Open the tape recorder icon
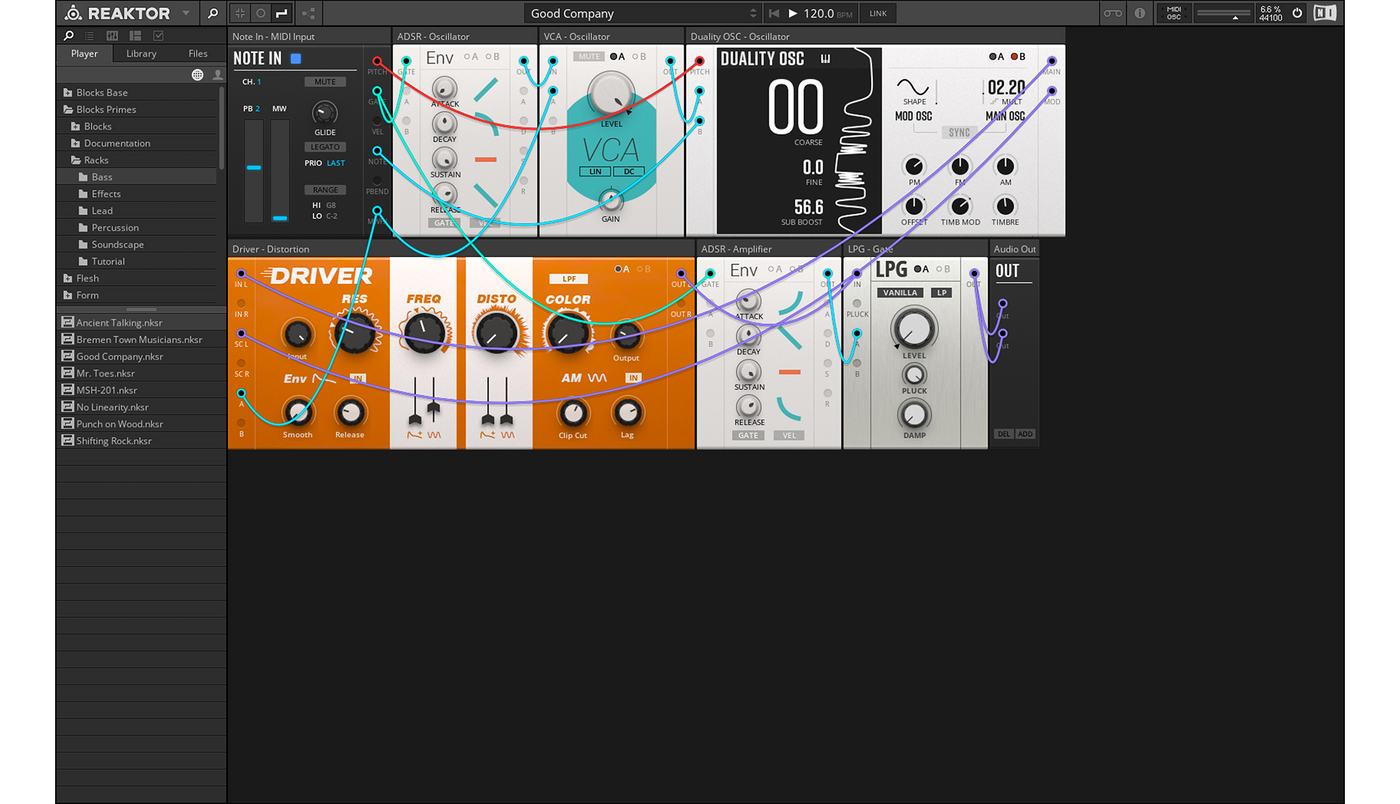Image resolution: width=1400 pixels, height=804 pixels. tap(1113, 13)
